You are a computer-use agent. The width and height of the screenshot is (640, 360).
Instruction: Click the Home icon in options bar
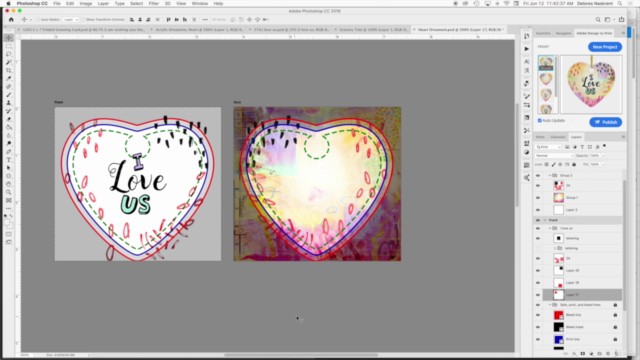[11, 20]
